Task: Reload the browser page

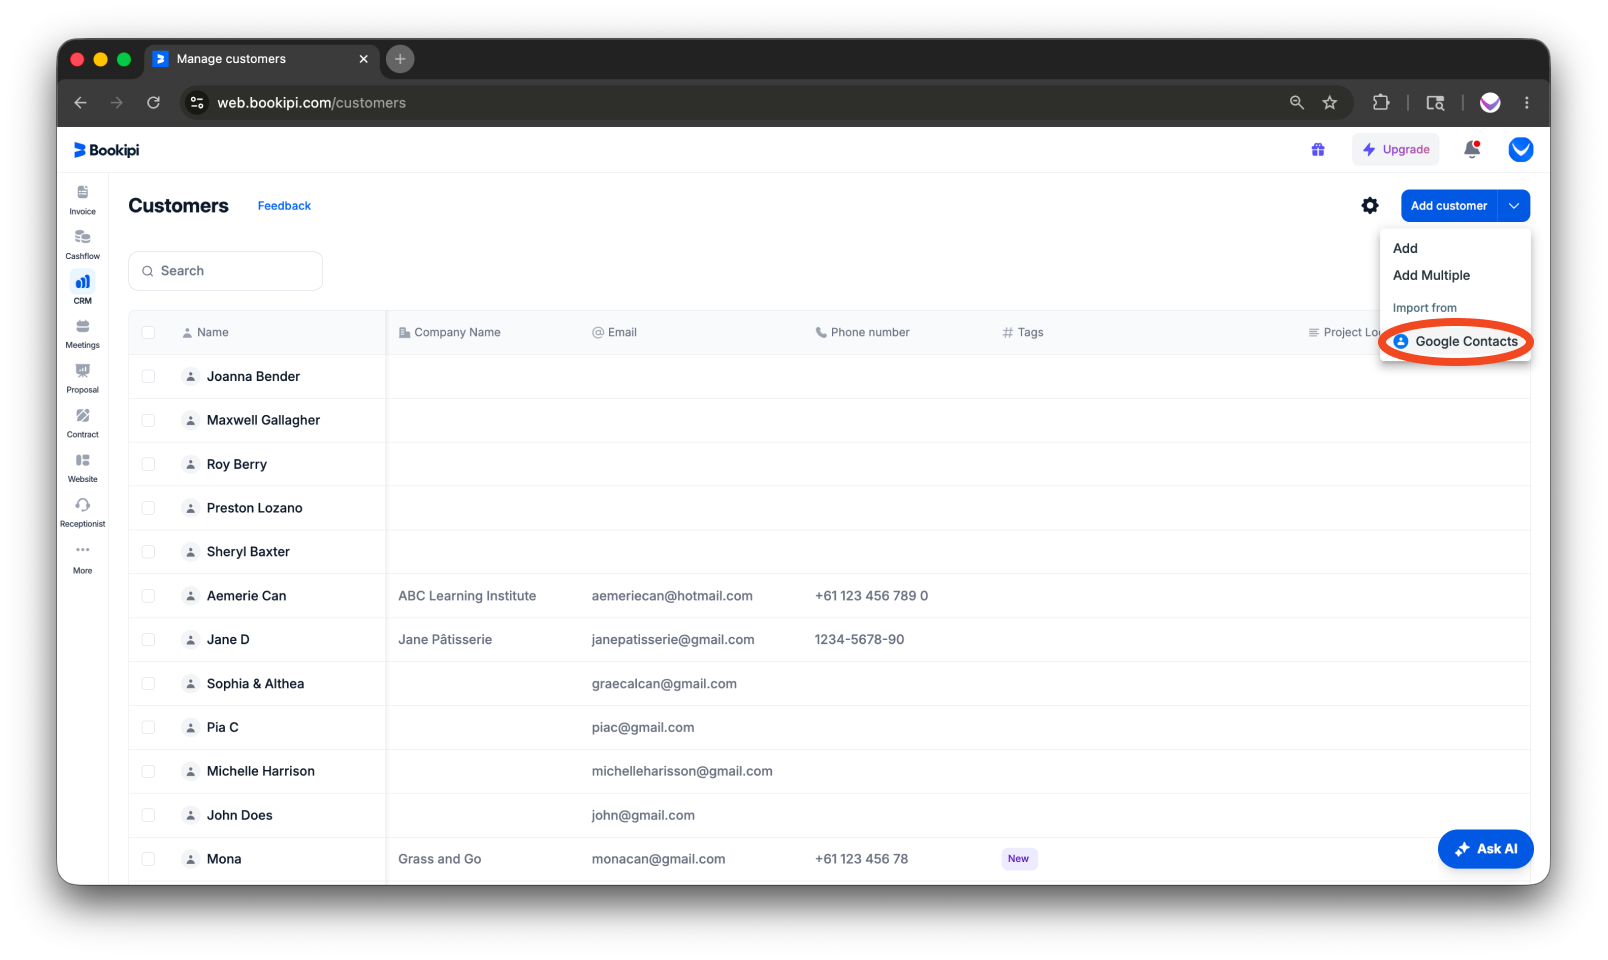Action: coord(153,103)
